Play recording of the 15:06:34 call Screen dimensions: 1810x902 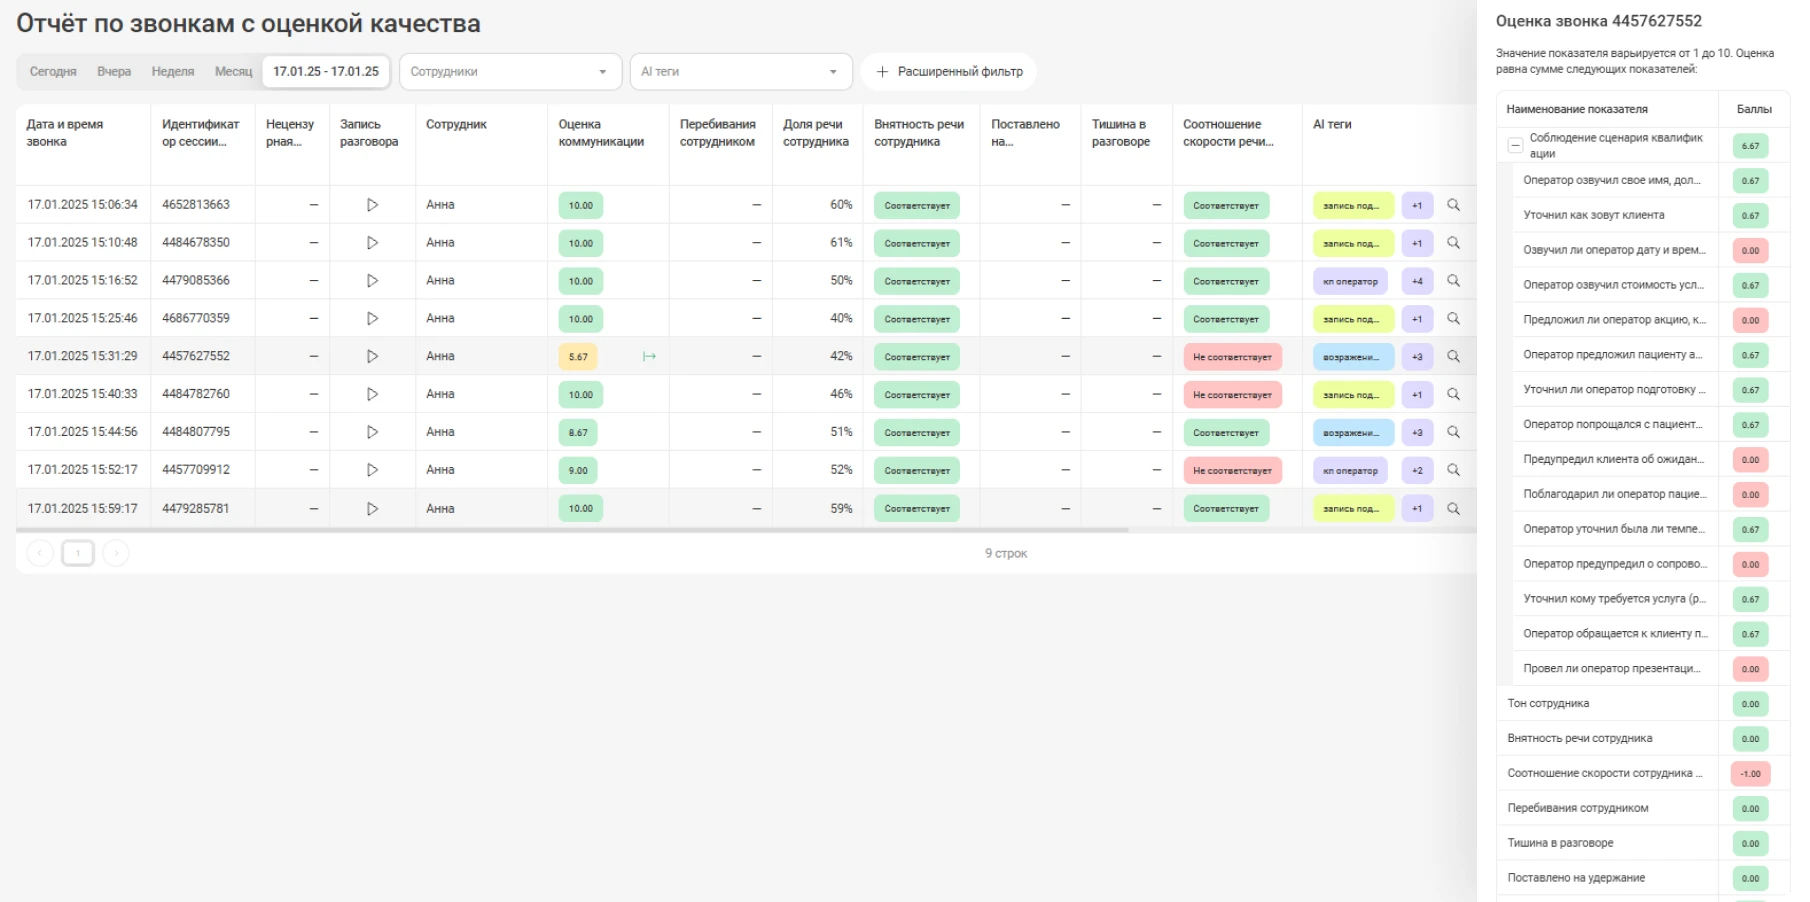tap(372, 205)
